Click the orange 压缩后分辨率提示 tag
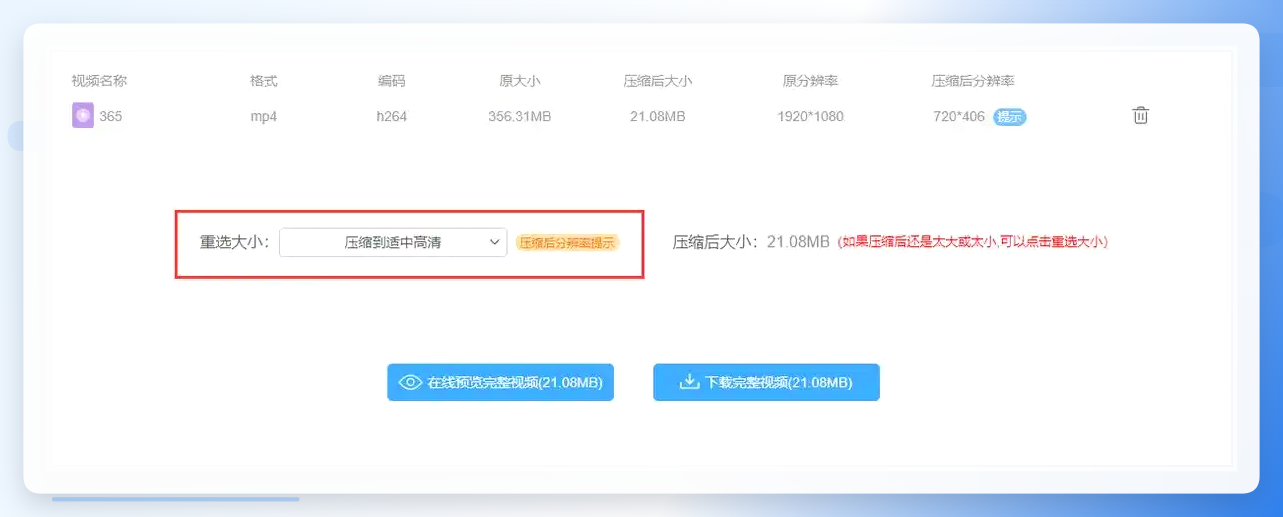1283x517 pixels. pos(568,242)
